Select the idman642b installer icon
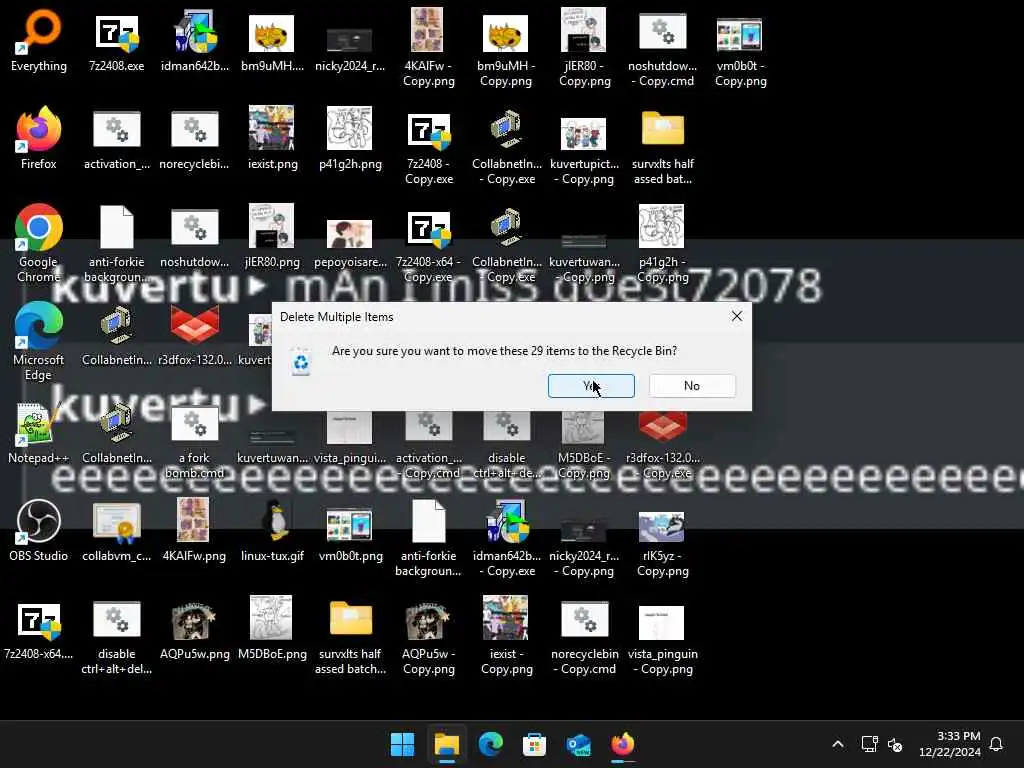This screenshot has width=1024, height=768. pyautogui.click(x=195, y=41)
